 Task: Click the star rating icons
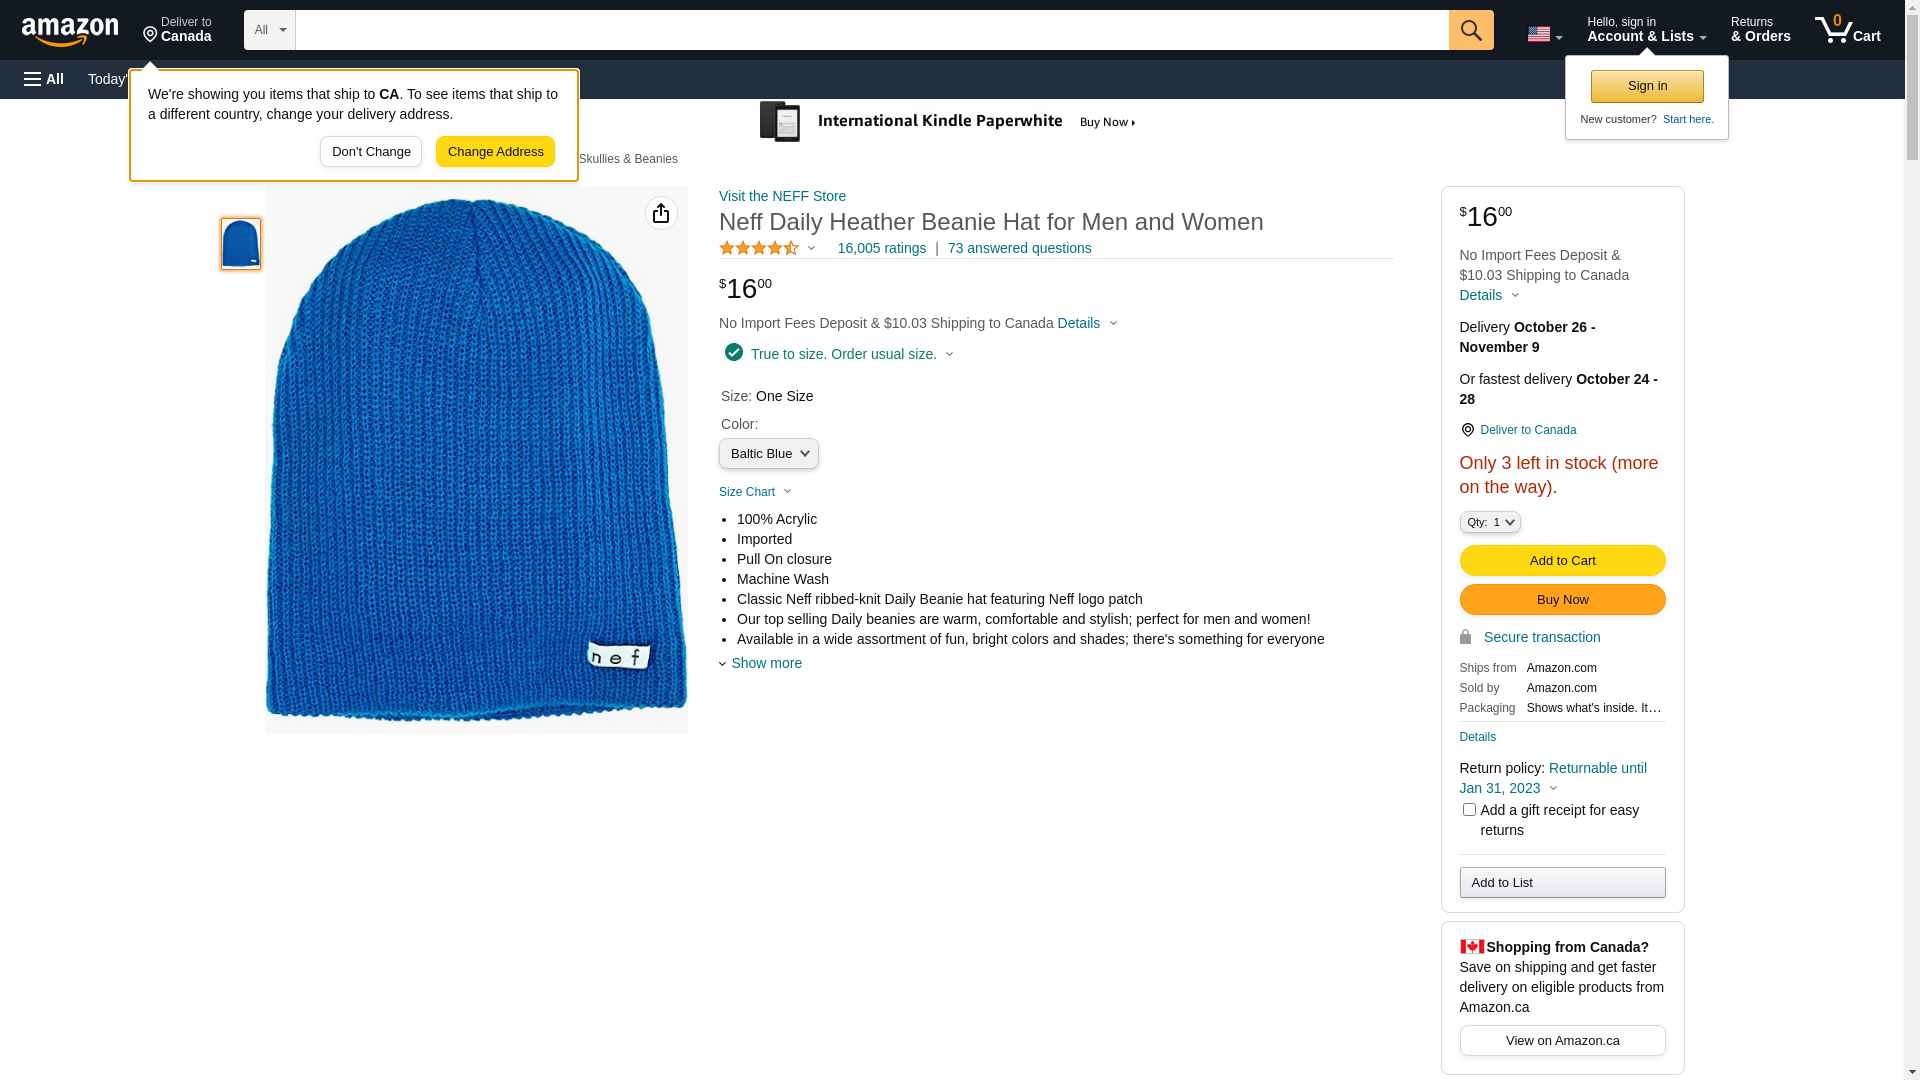tap(759, 248)
